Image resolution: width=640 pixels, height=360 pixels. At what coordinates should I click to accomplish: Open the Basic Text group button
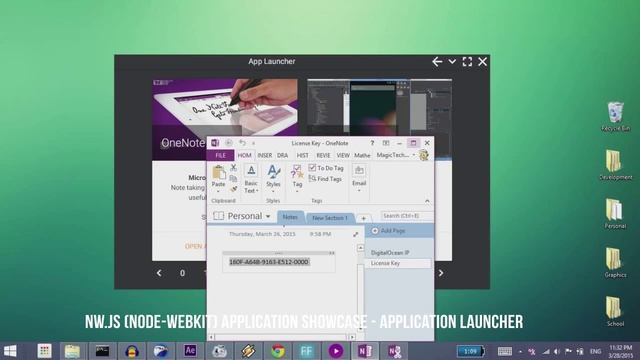(x=251, y=179)
